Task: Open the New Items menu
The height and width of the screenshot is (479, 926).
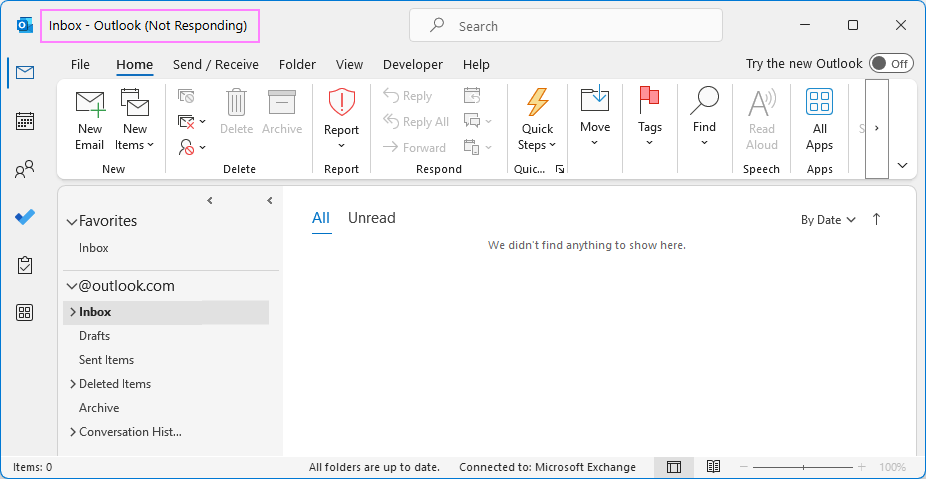Action: (x=135, y=120)
